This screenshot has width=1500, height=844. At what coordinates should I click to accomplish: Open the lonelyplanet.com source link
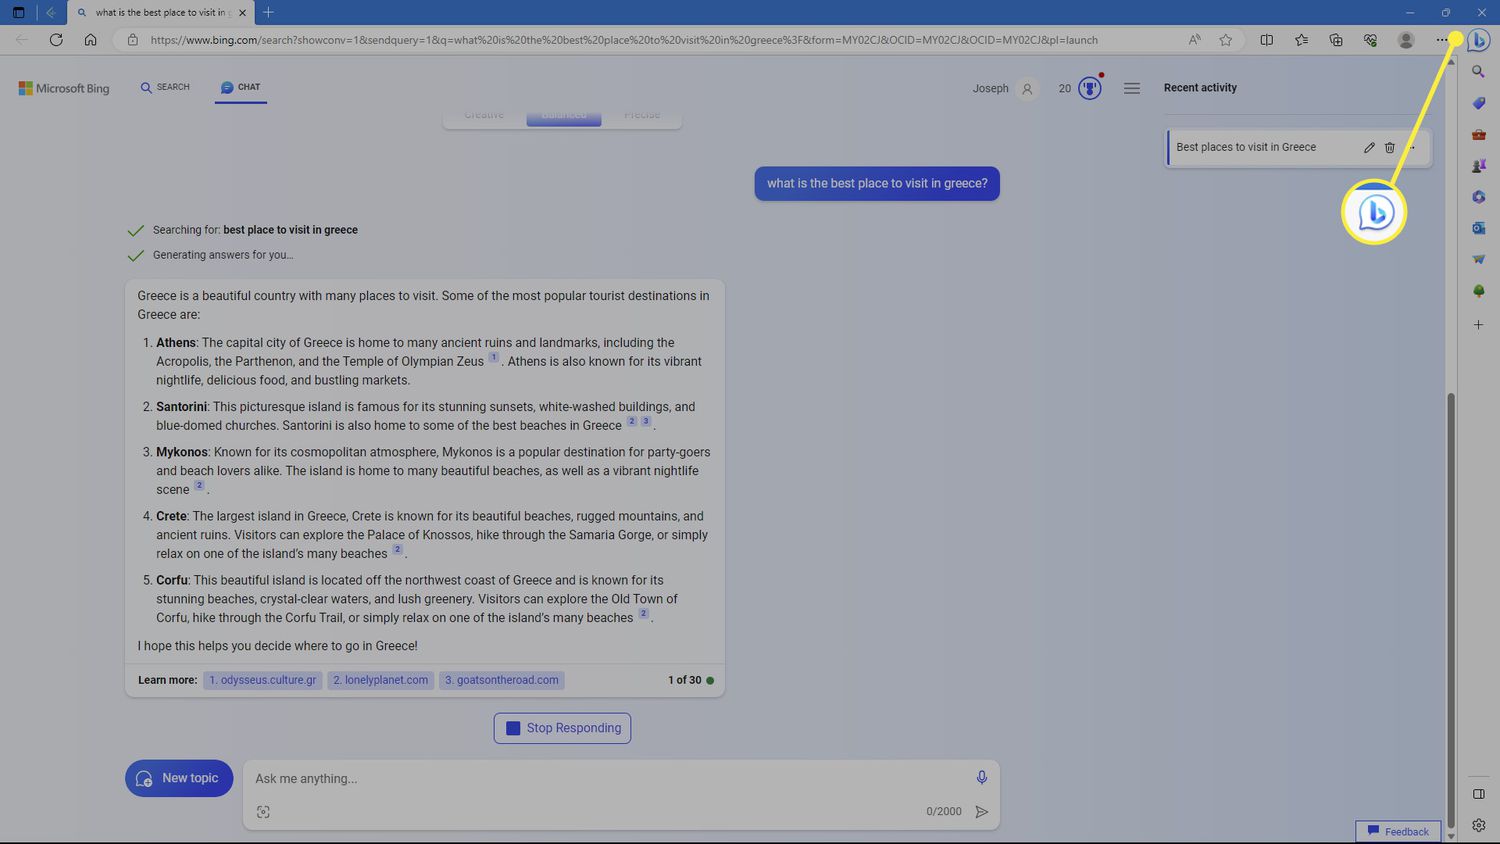point(380,680)
